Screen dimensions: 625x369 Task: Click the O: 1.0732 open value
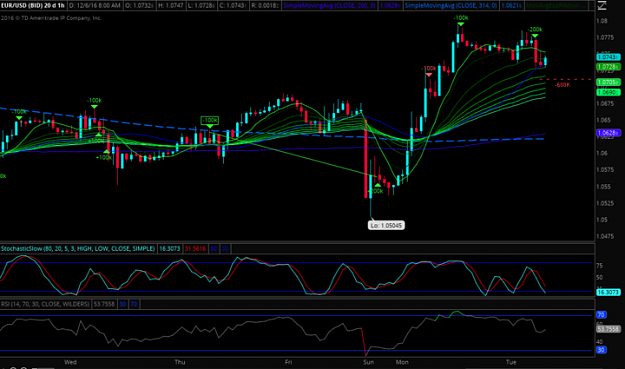point(140,6)
